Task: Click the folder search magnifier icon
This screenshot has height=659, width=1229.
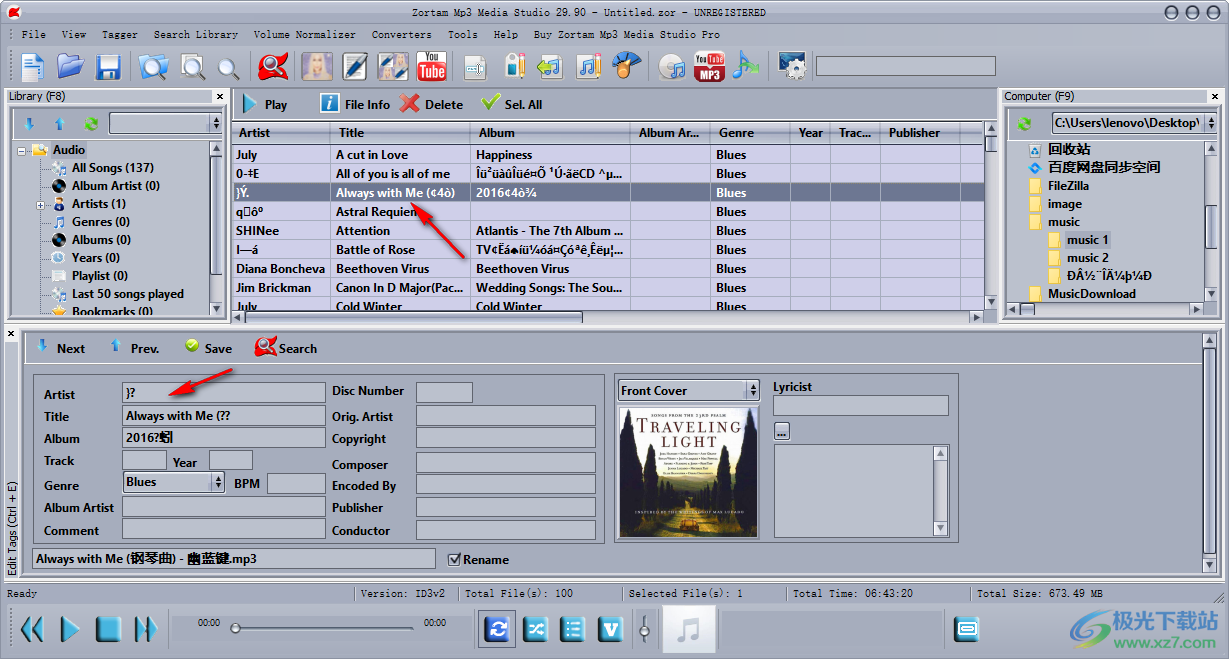Action: tap(154, 67)
